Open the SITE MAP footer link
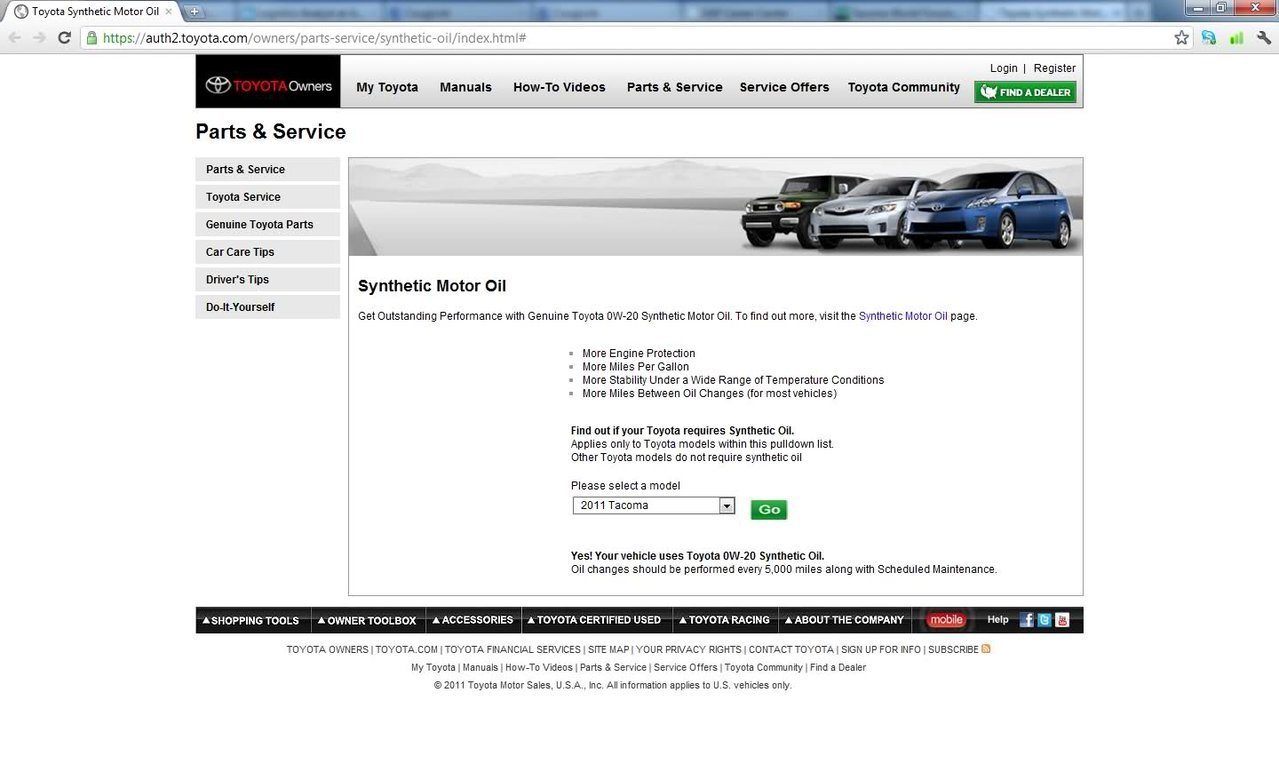The image size is (1279, 764). 609,650
